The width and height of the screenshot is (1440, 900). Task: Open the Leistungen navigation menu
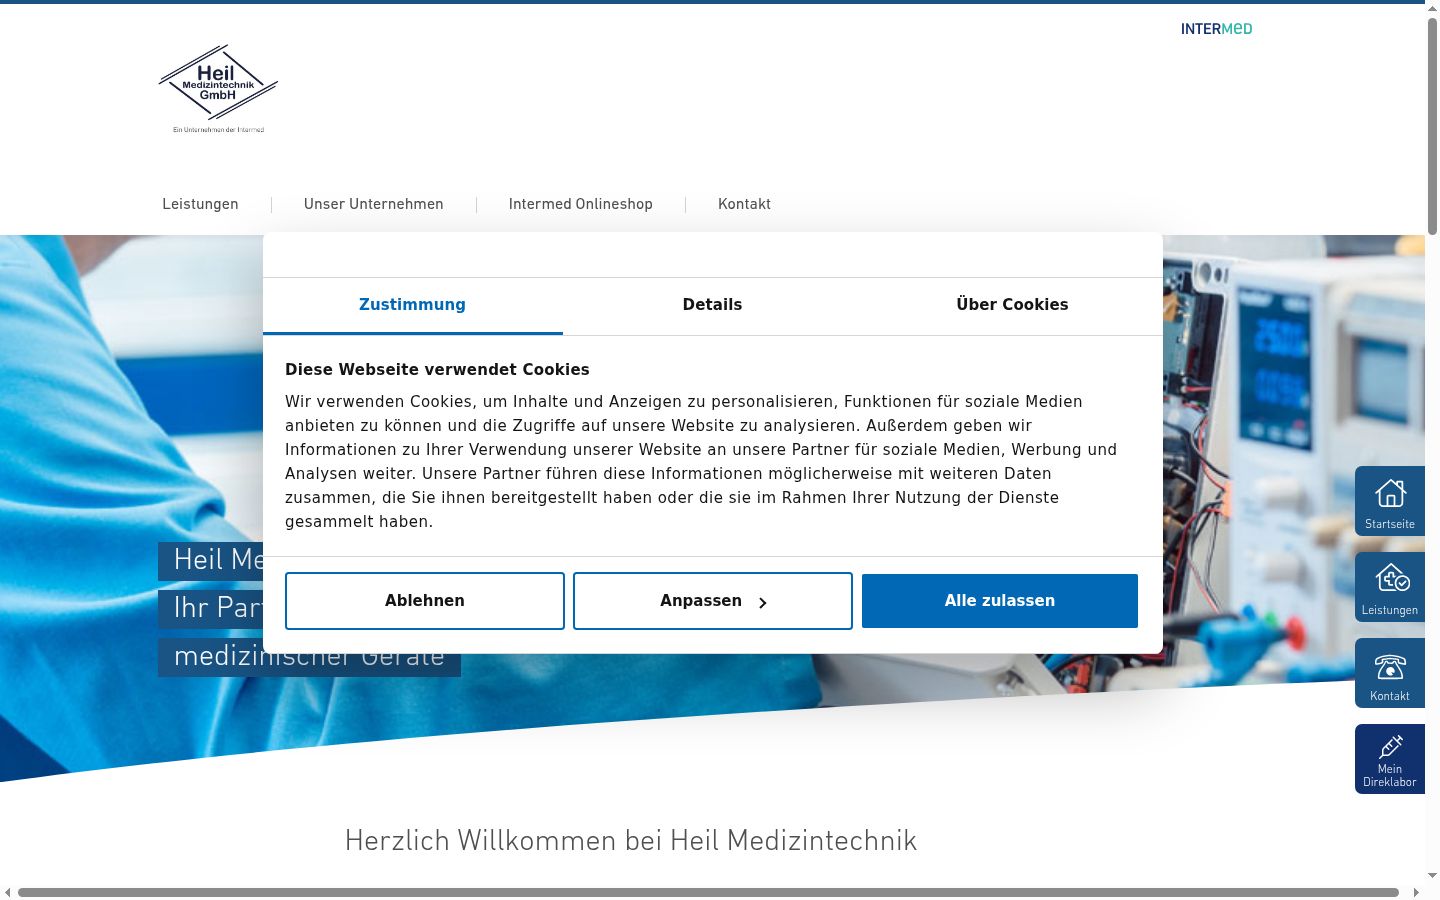[x=200, y=204]
